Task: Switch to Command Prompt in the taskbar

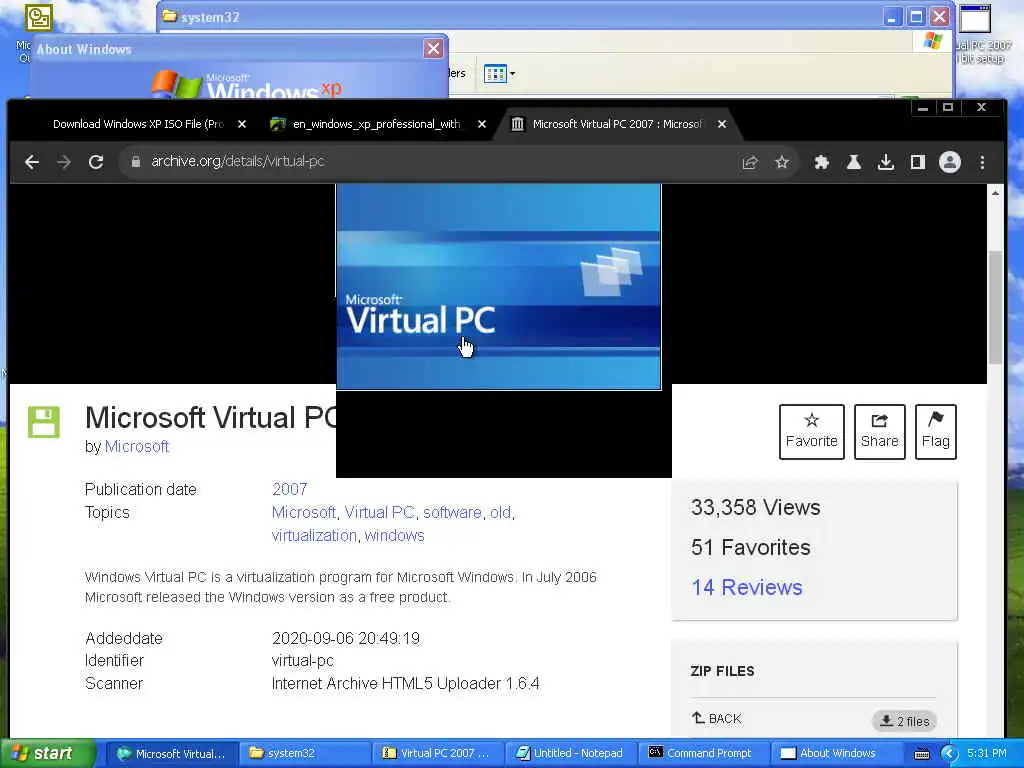Action: pos(704,754)
